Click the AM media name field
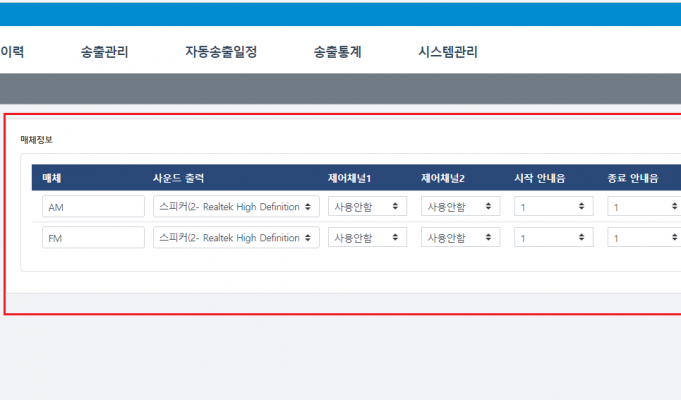681x400 pixels. click(93, 206)
